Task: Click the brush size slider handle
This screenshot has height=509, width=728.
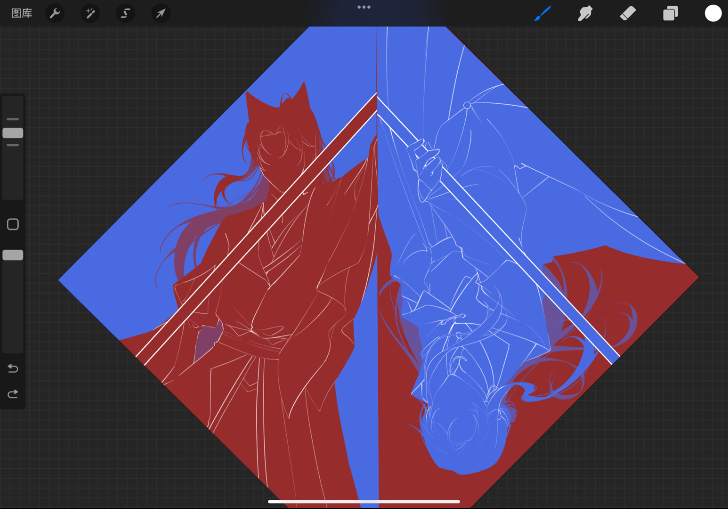Action: coord(13,133)
